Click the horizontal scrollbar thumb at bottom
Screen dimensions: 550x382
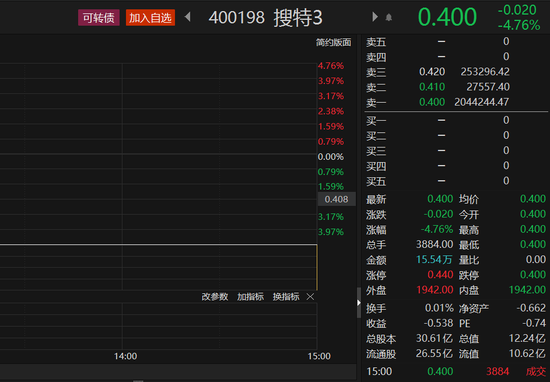138,381
